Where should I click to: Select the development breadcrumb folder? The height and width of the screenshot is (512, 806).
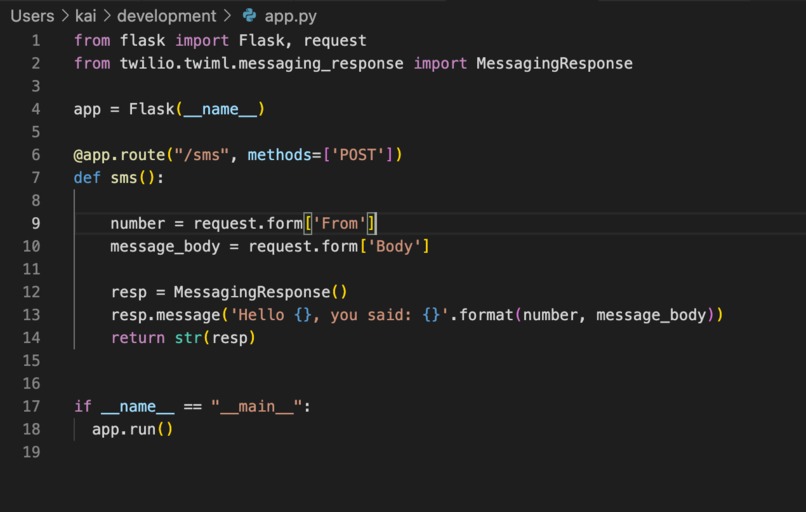pyautogui.click(x=167, y=16)
